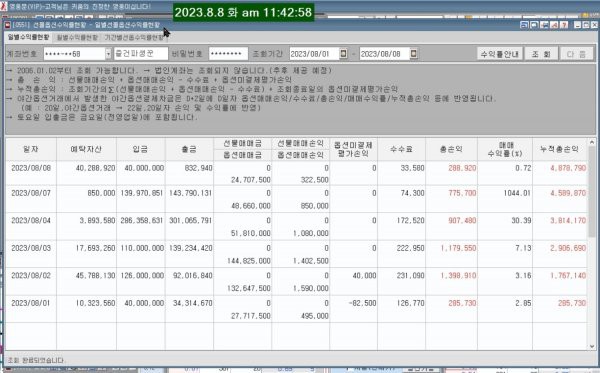Click the start date field 2023/08/01
Screen dimensions: 600x373
[314, 54]
